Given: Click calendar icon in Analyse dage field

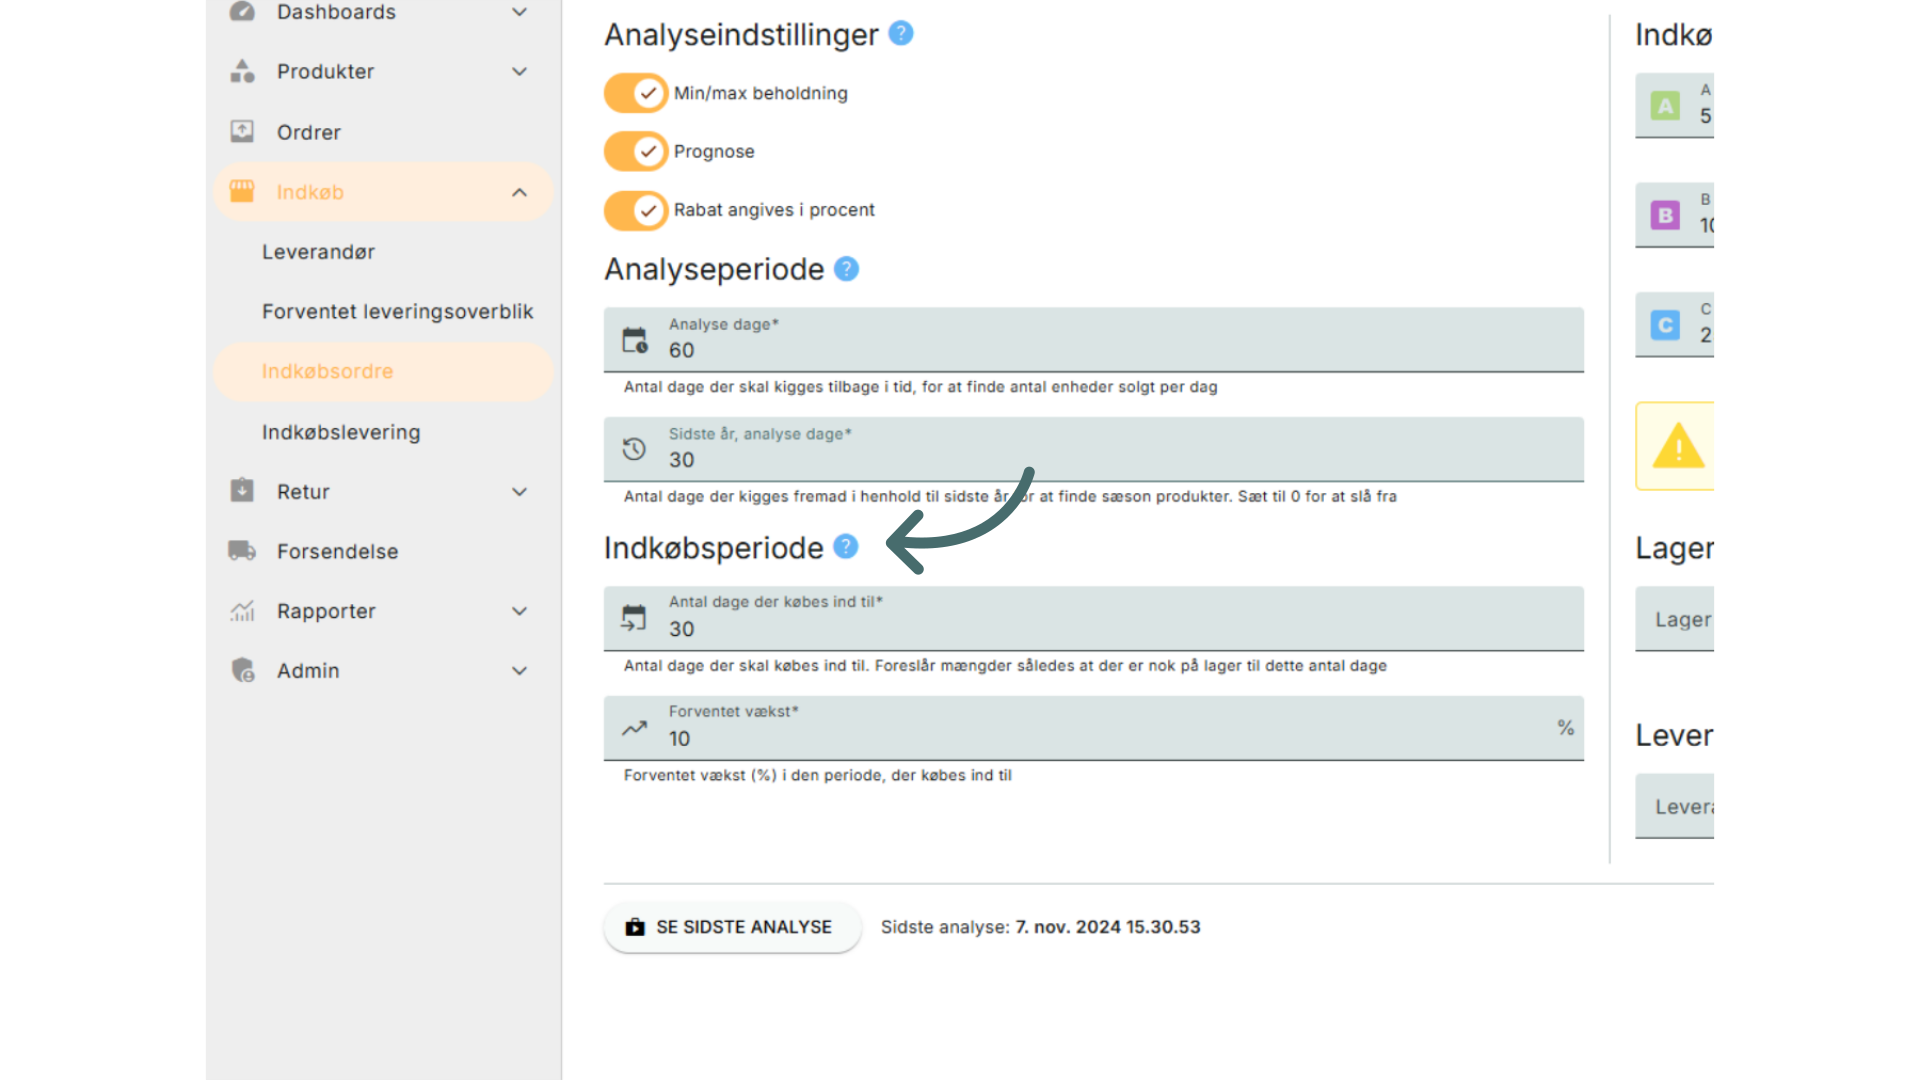Looking at the screenshot, I should point(635,340).
